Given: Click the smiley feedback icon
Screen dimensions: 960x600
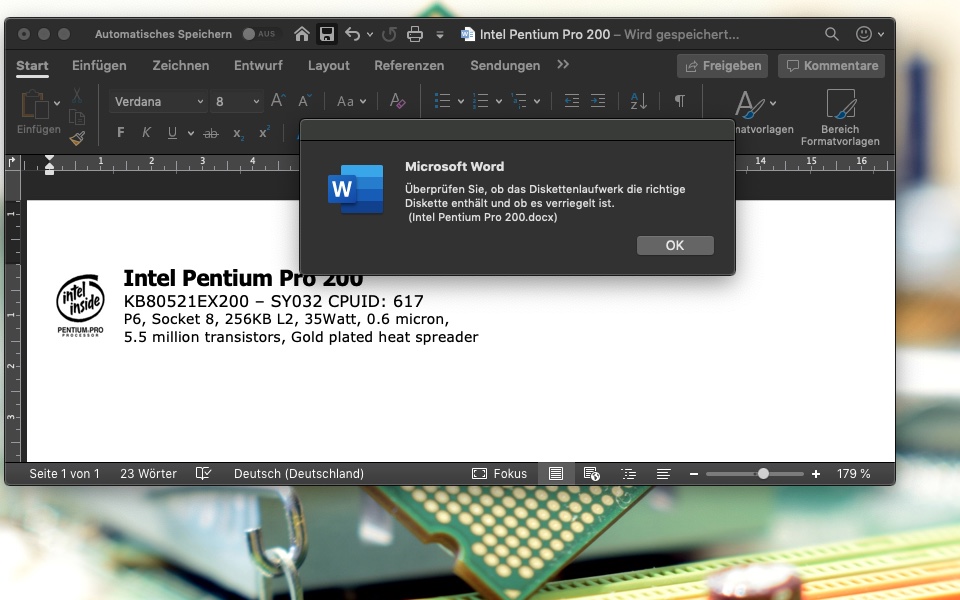Looking at the screenshot, I should coord(863,34).
